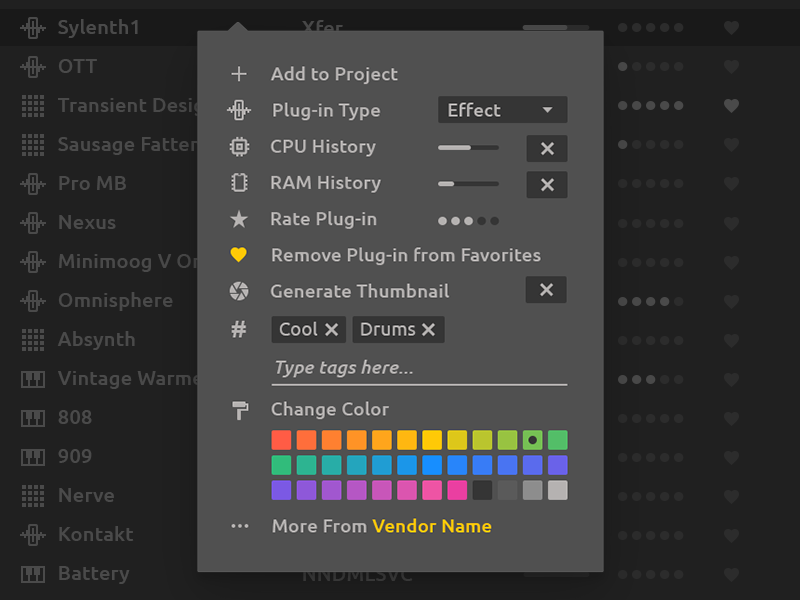Click the star icon next to Rate Plug-in

(x=240, y=219)
